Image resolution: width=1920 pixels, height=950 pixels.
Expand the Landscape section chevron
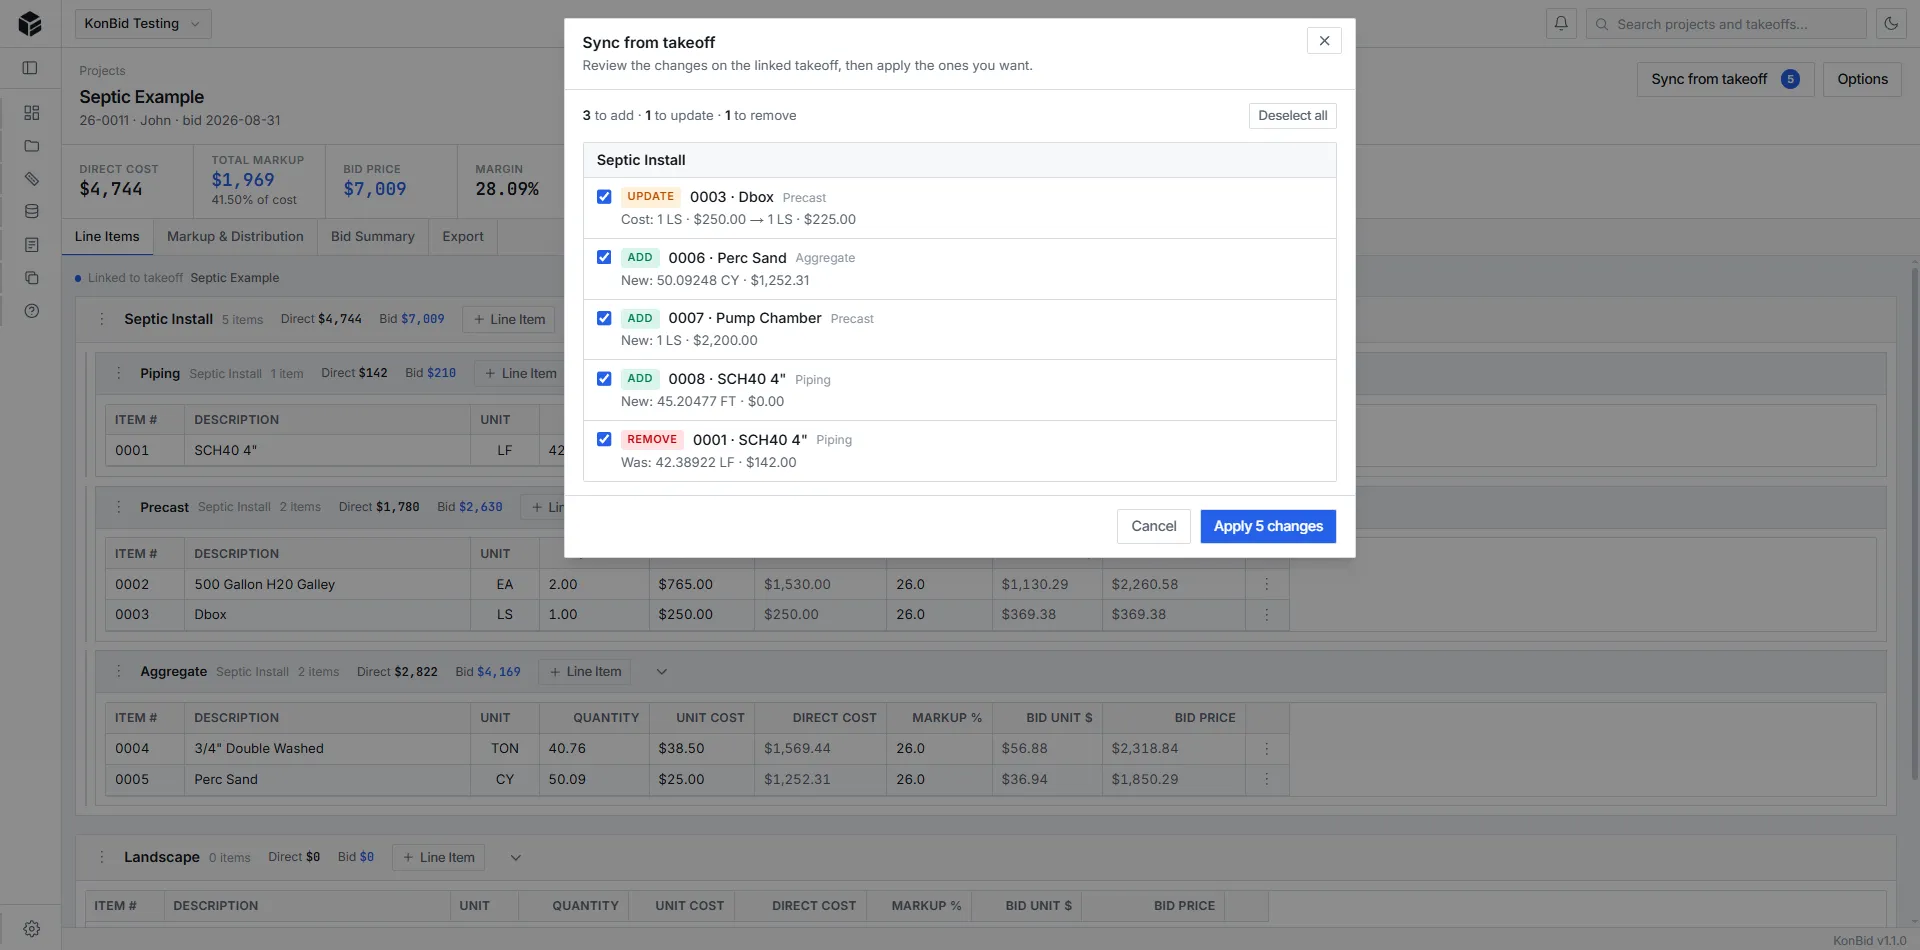point(516,858)
